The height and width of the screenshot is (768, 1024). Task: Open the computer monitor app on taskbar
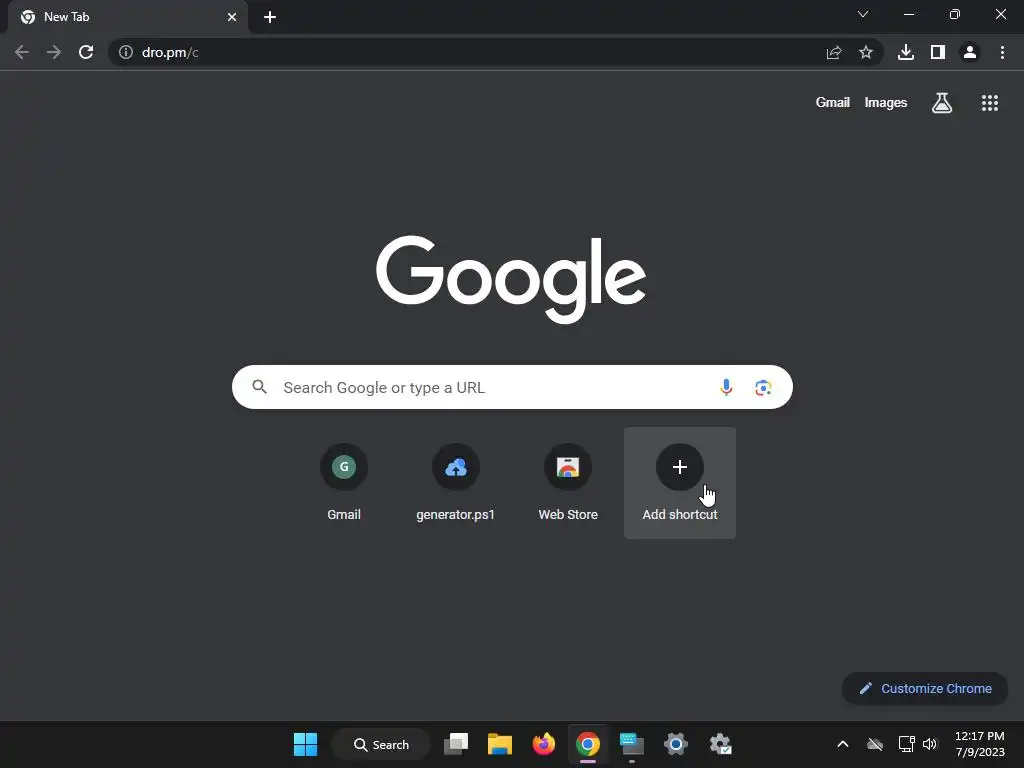(632, 744)
